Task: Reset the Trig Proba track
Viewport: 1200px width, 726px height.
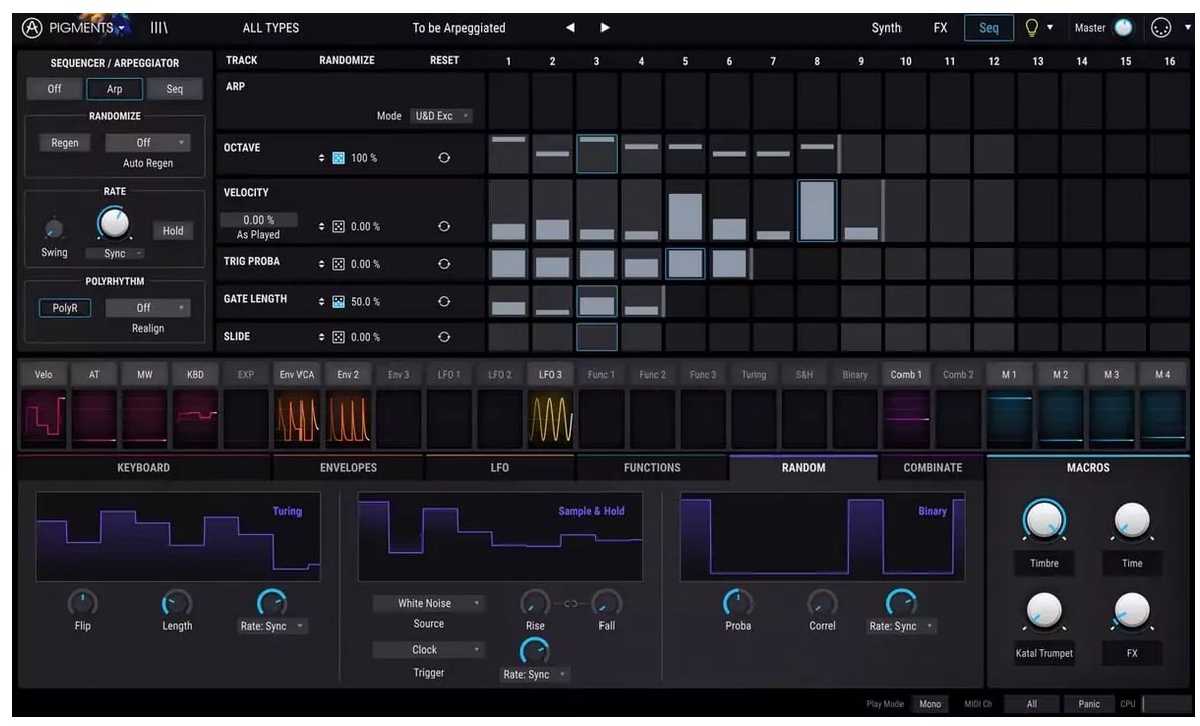Action: 444,264
